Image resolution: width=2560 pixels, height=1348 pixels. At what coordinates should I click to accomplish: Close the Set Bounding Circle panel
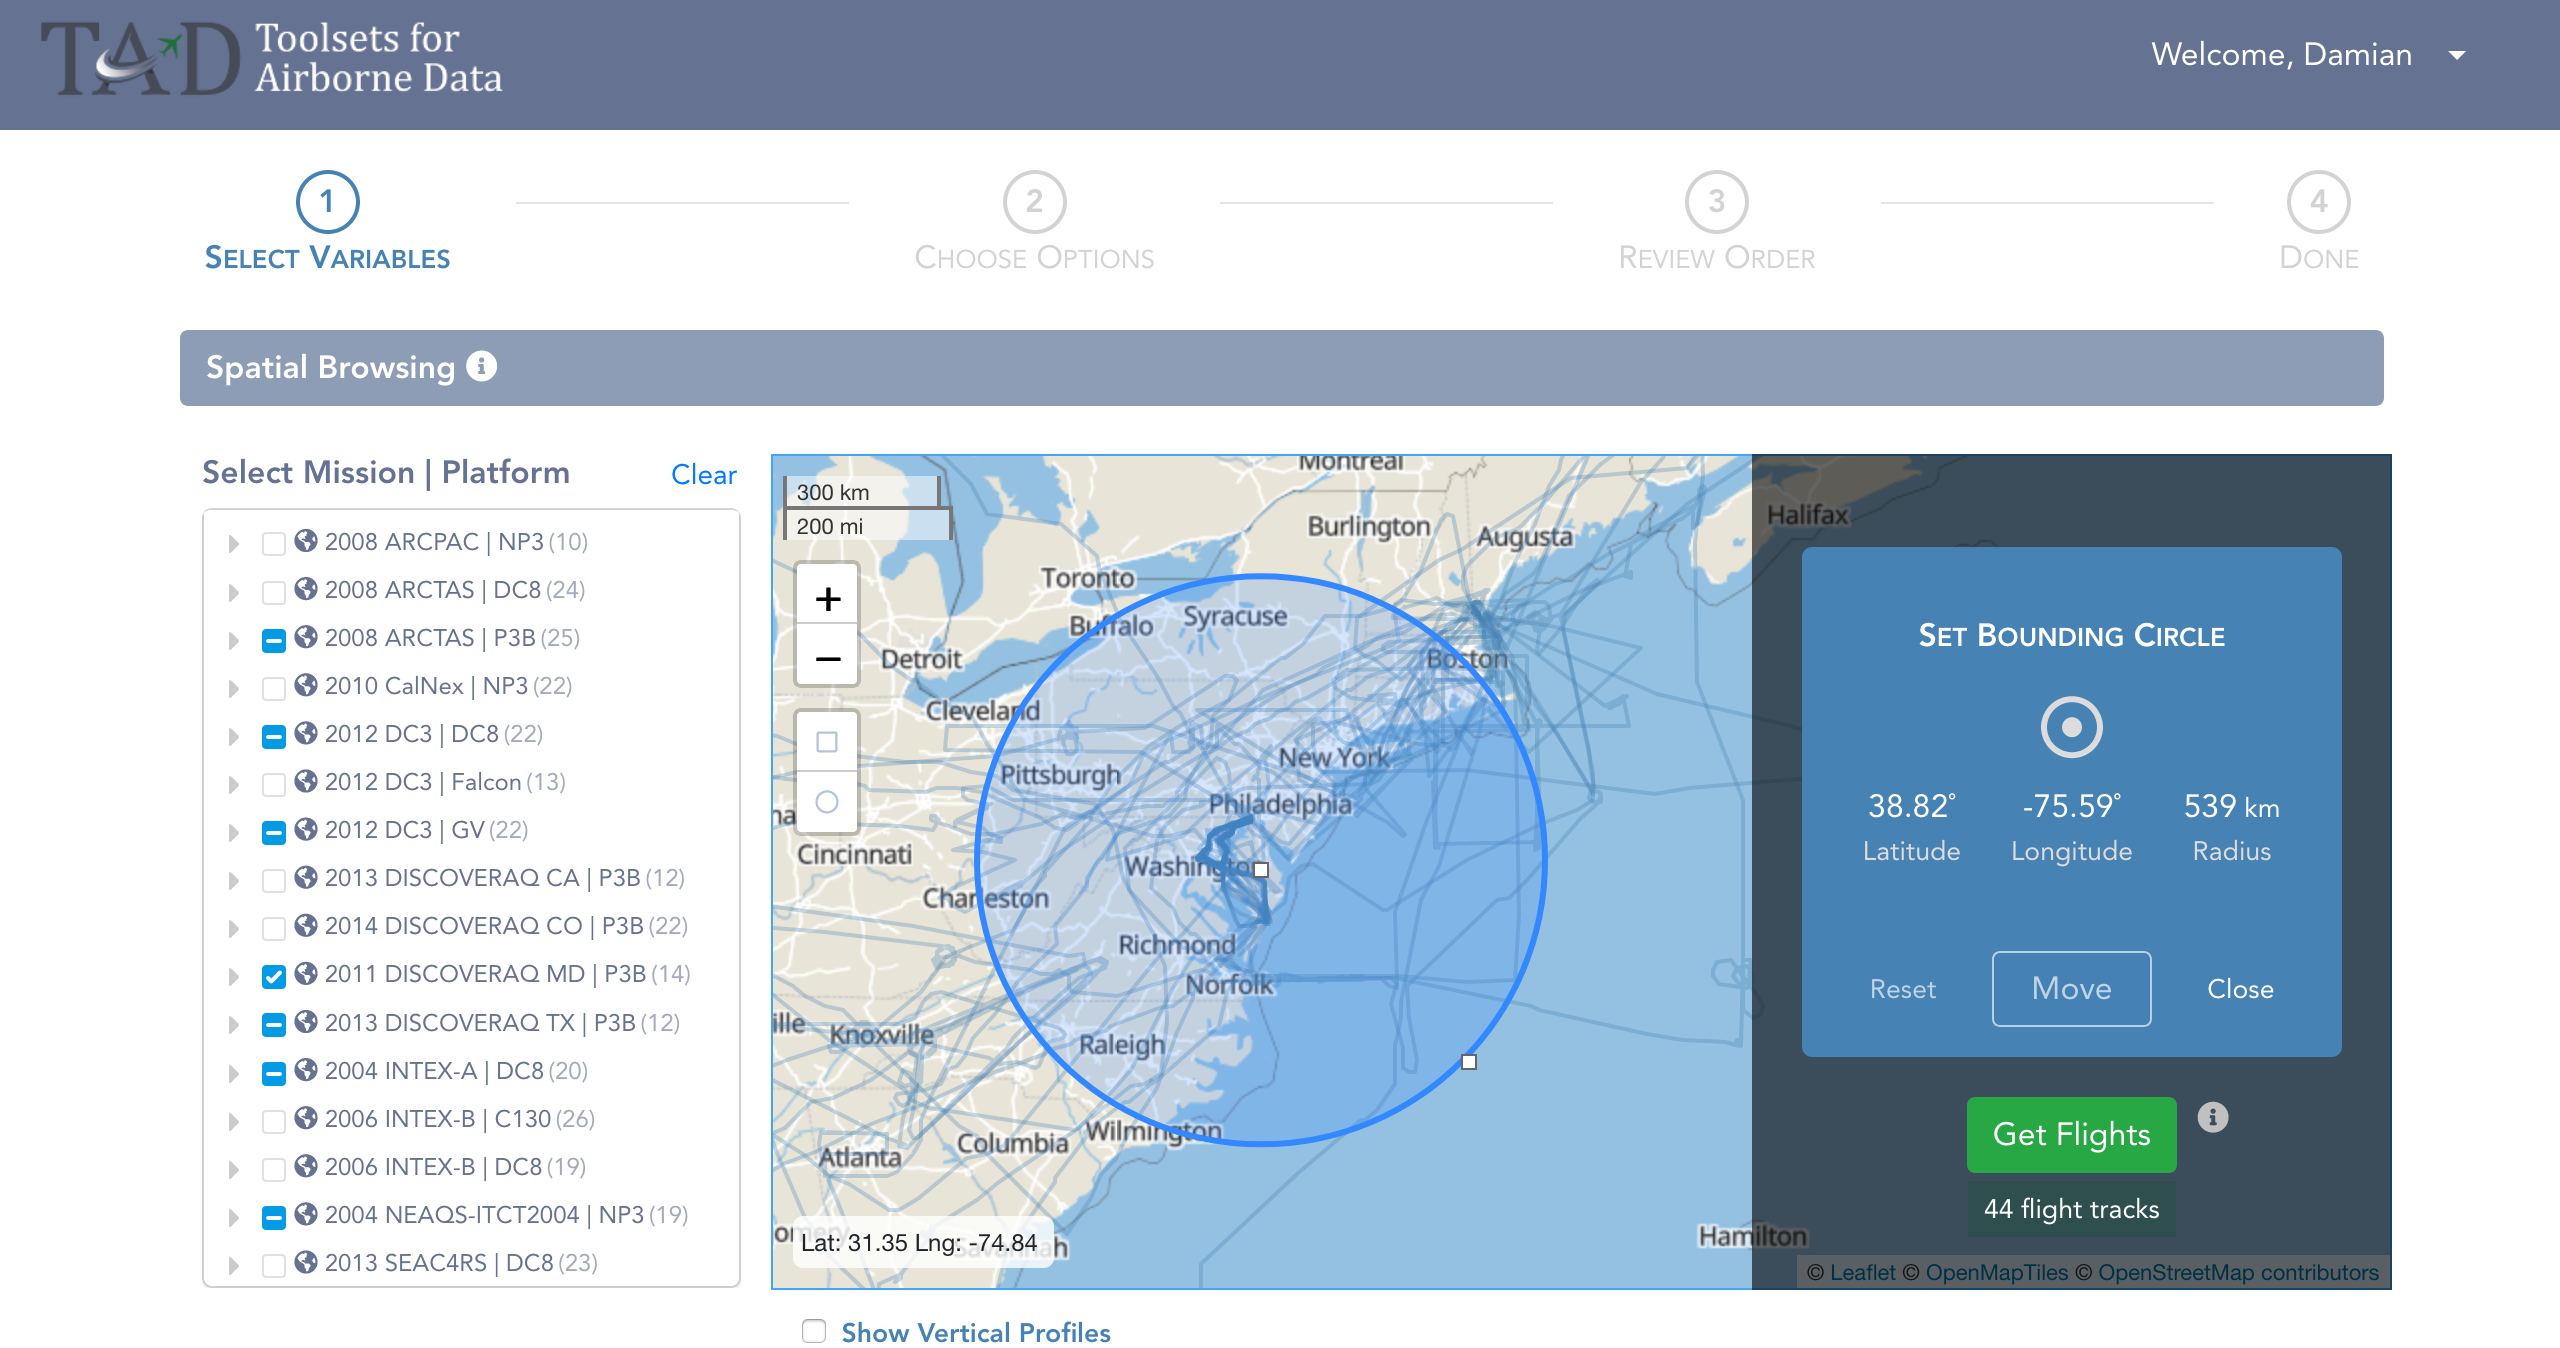pos(2240,989)
